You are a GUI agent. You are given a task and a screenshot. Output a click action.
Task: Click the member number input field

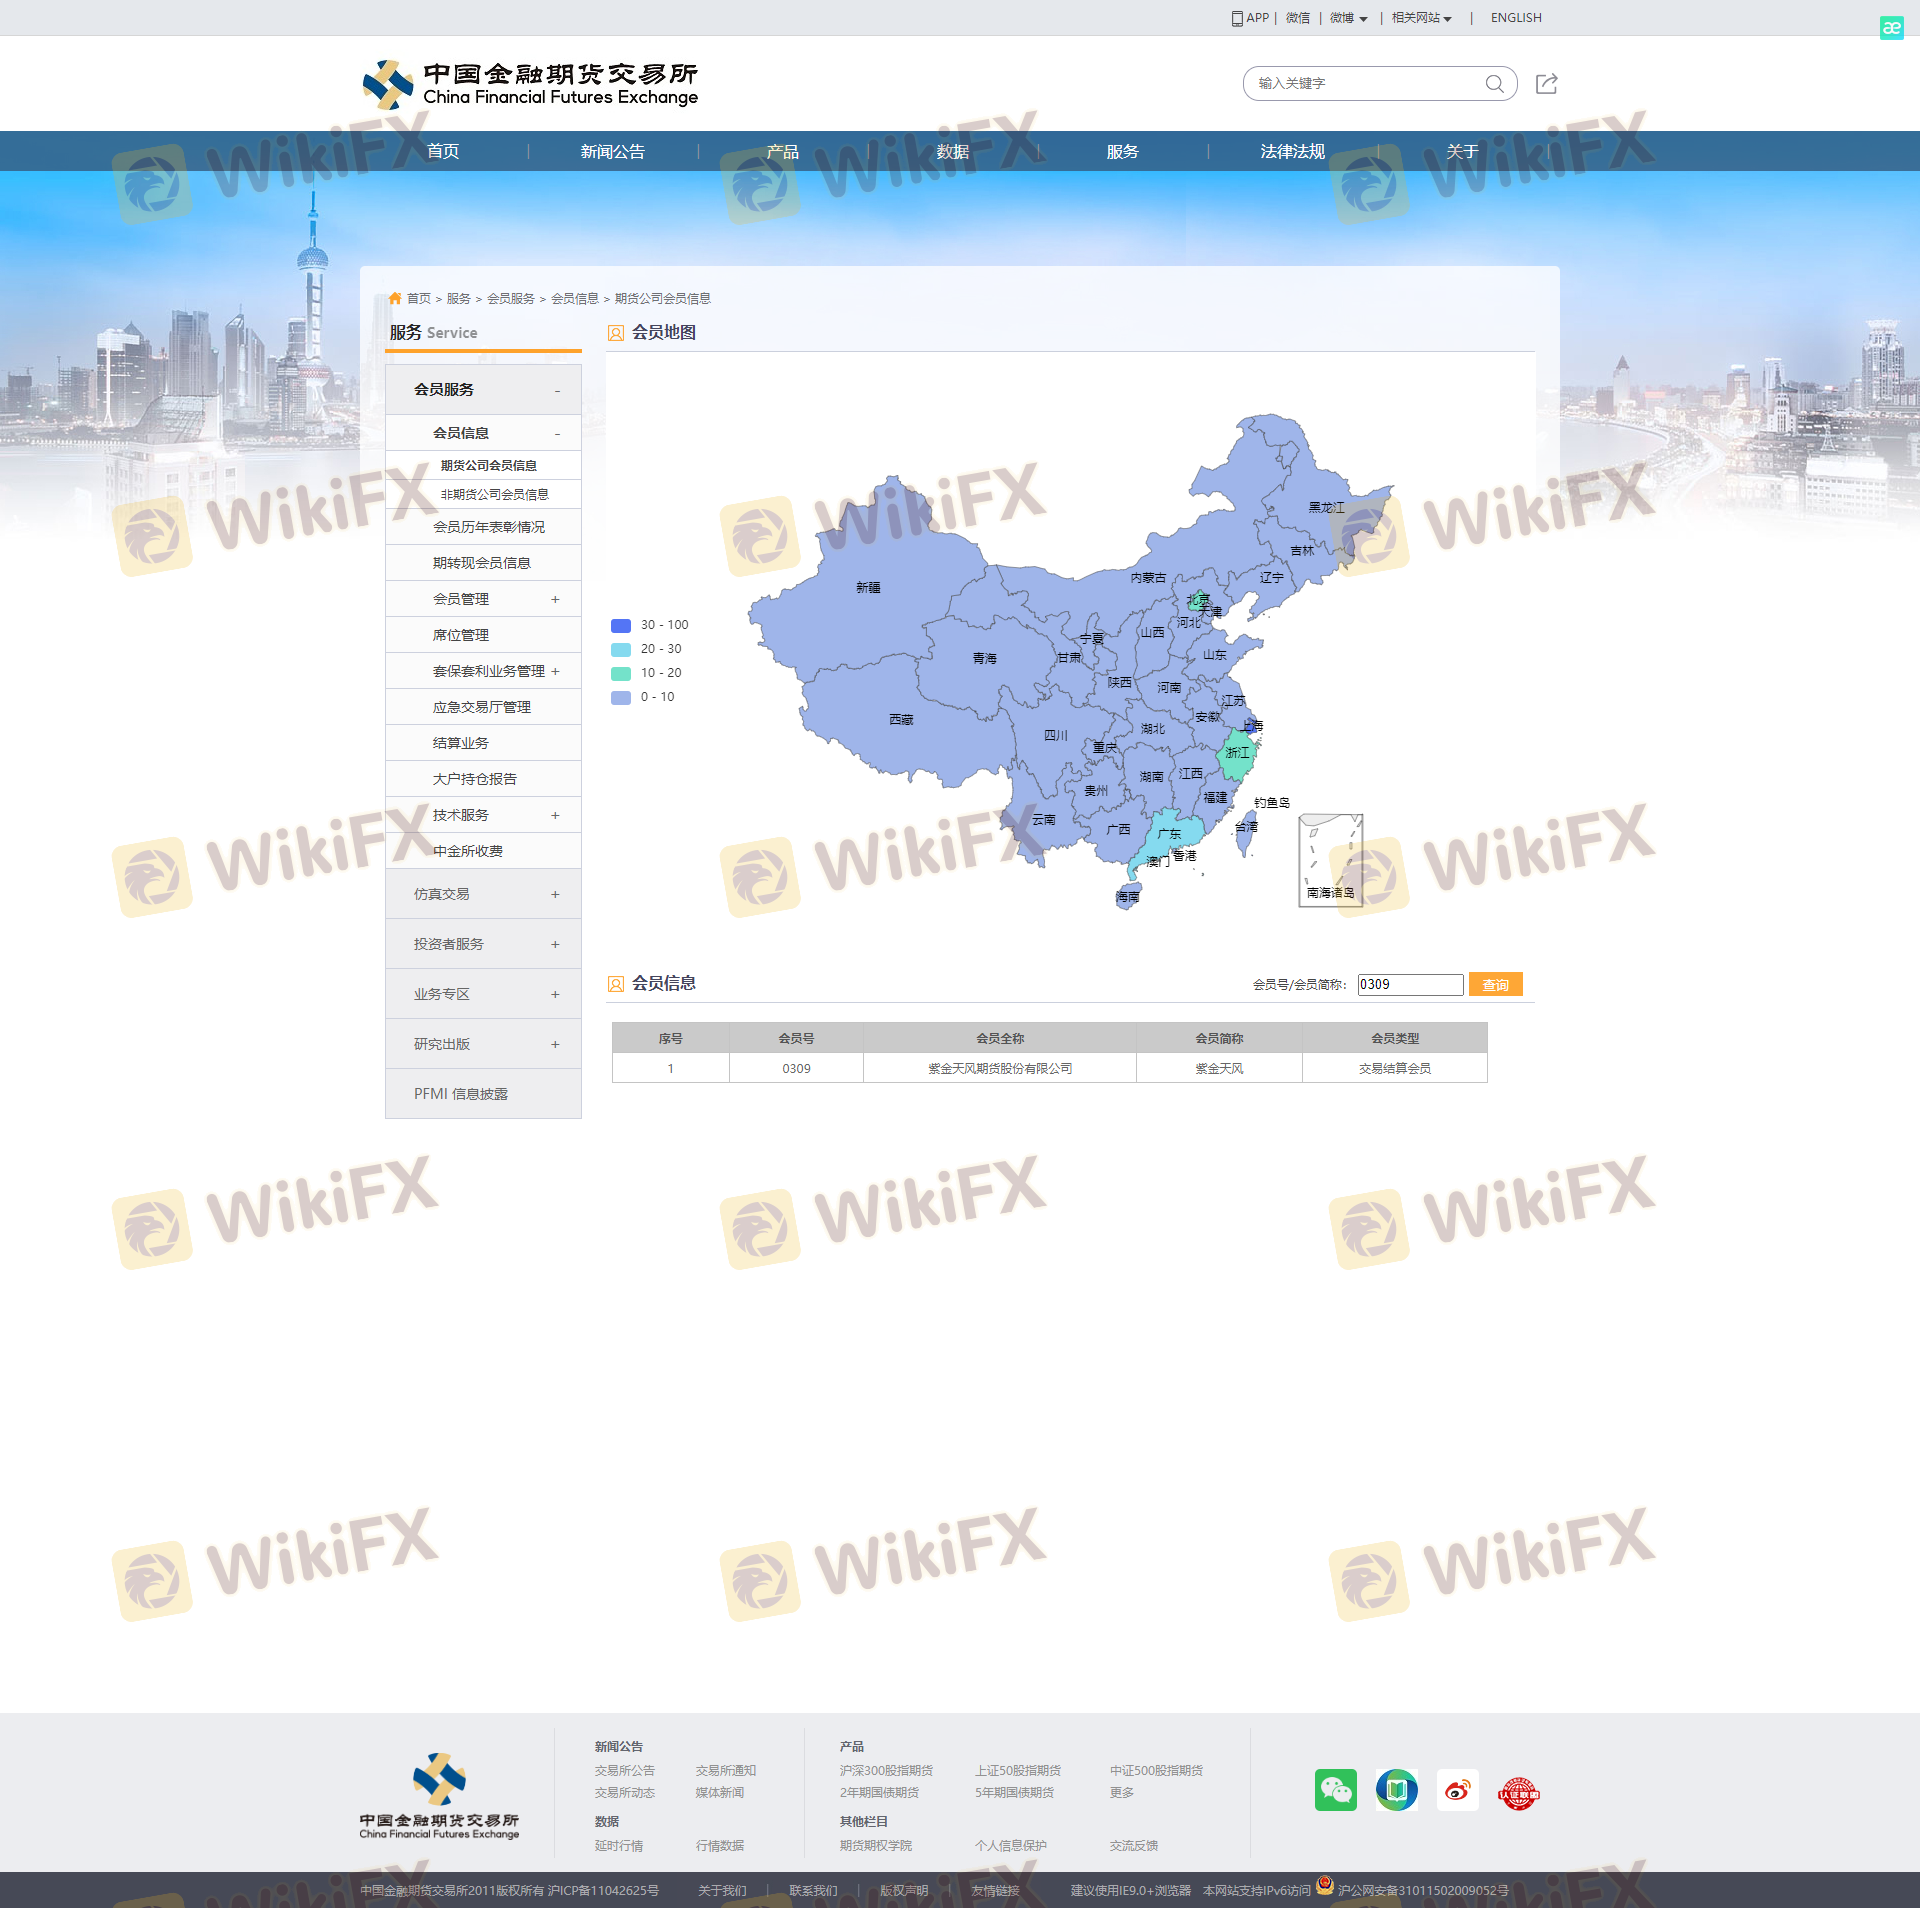(x=1410, y=985)
